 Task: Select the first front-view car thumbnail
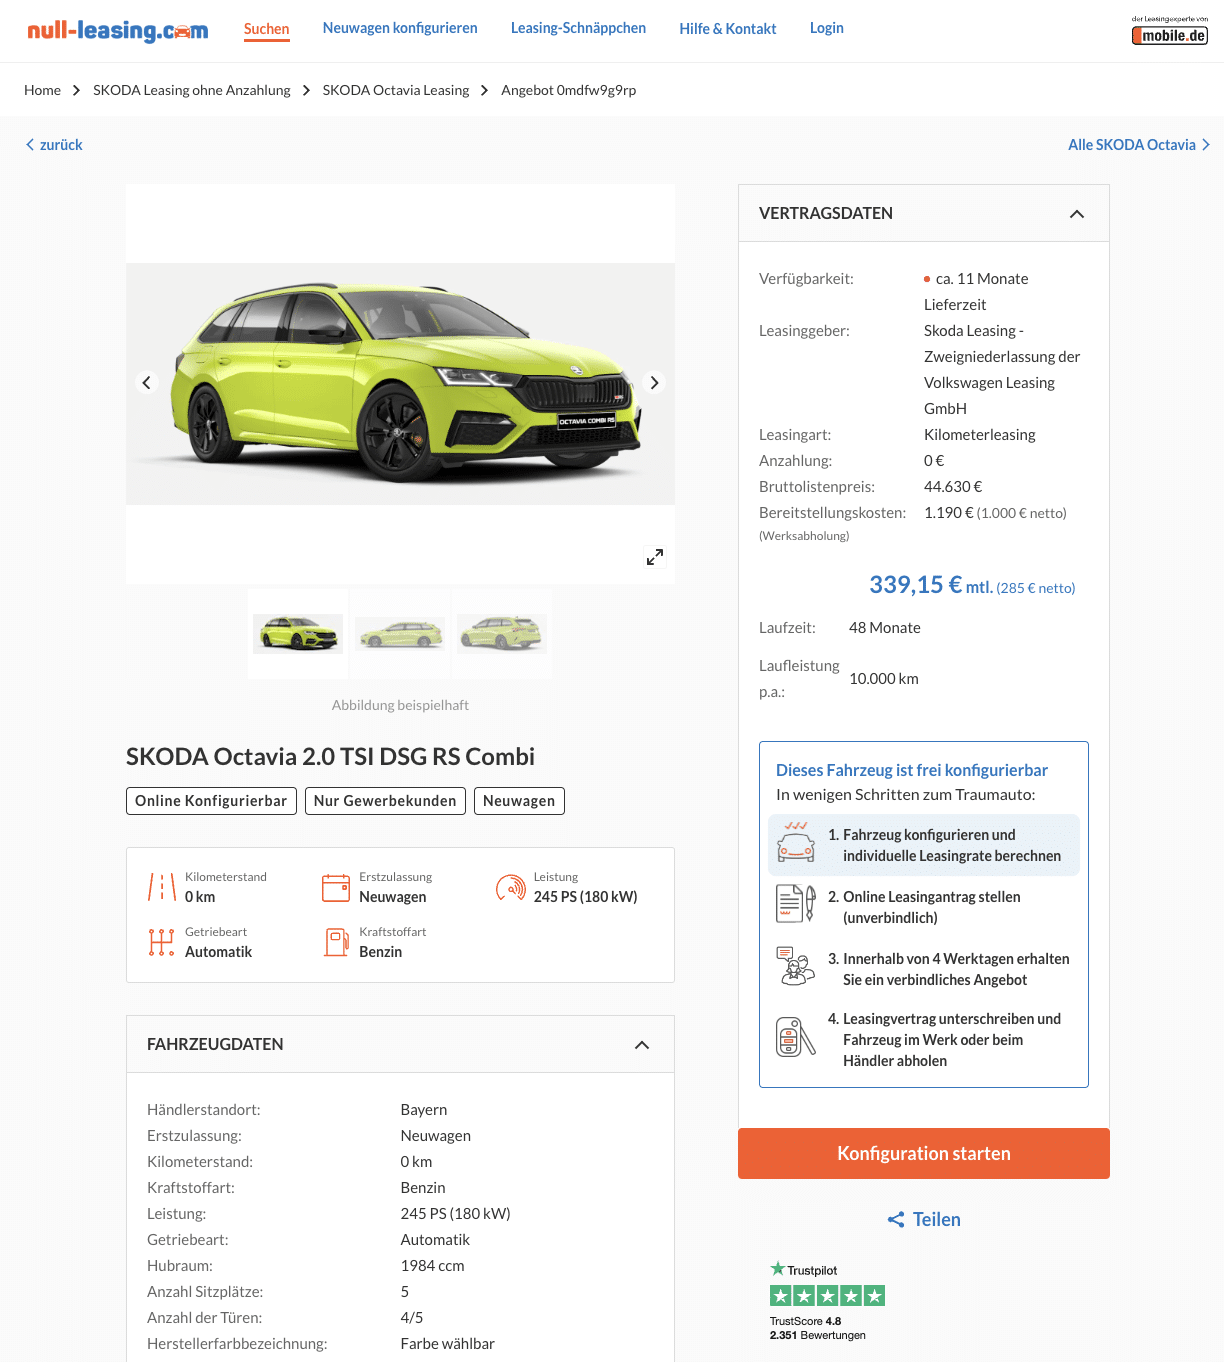298,634
